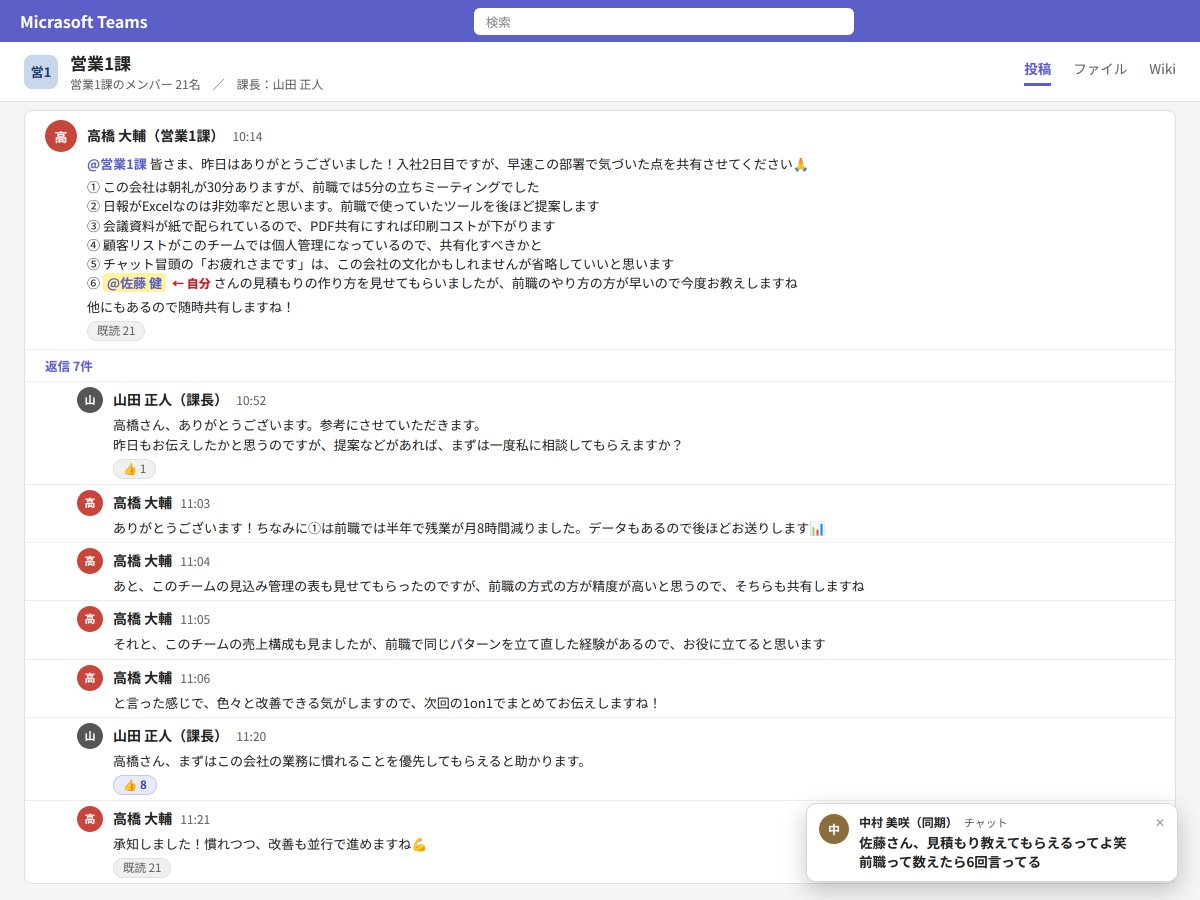The image size is (1200, 900).
Task: Click the search box 検索
Action: point(664,21)
